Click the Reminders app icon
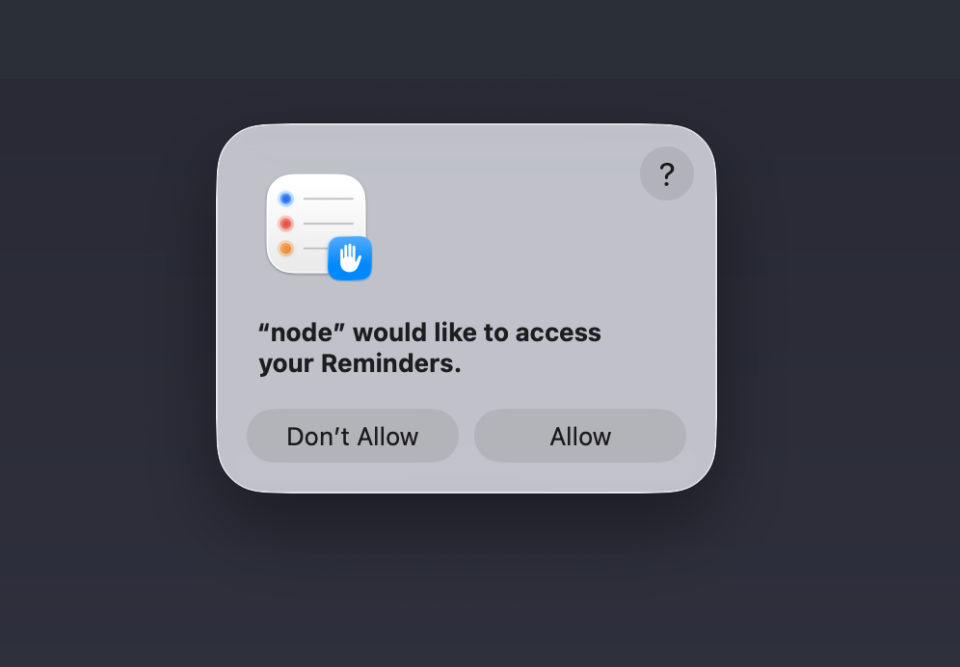This screenshot has height=667, width=960. [316, 224]
